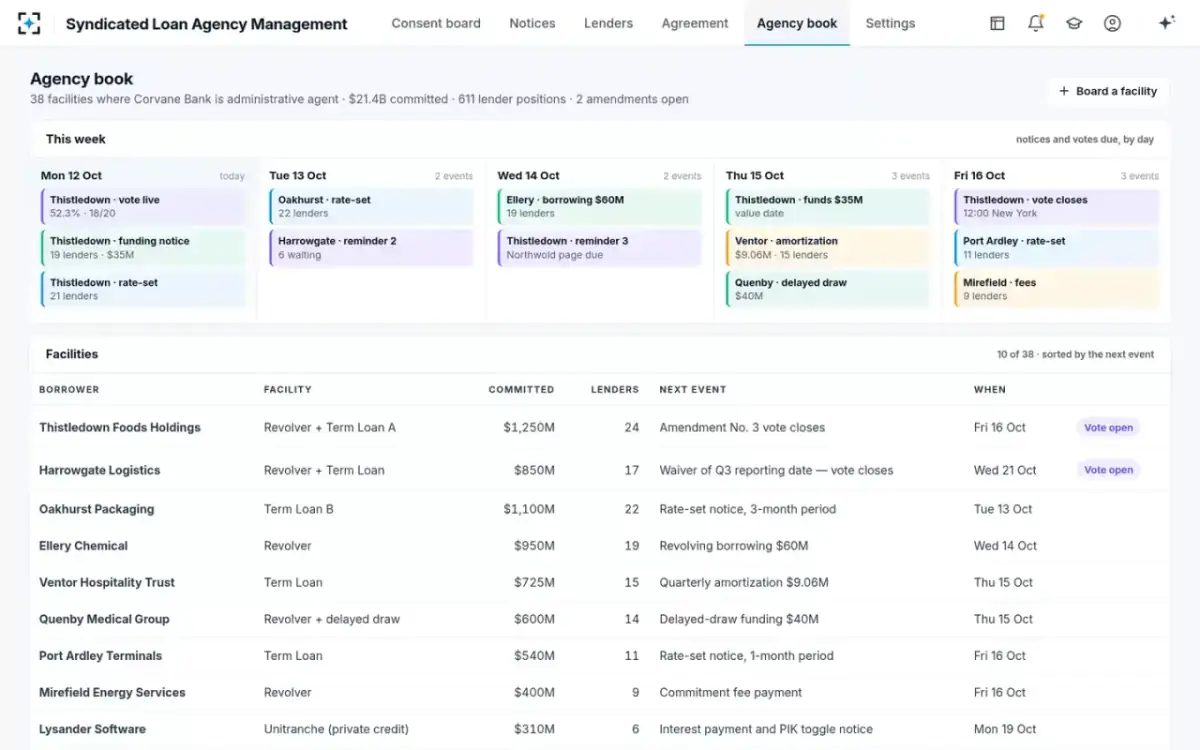
Task: Open Monday Thistledown rate-set card
Action: click(x=143, y=289)
